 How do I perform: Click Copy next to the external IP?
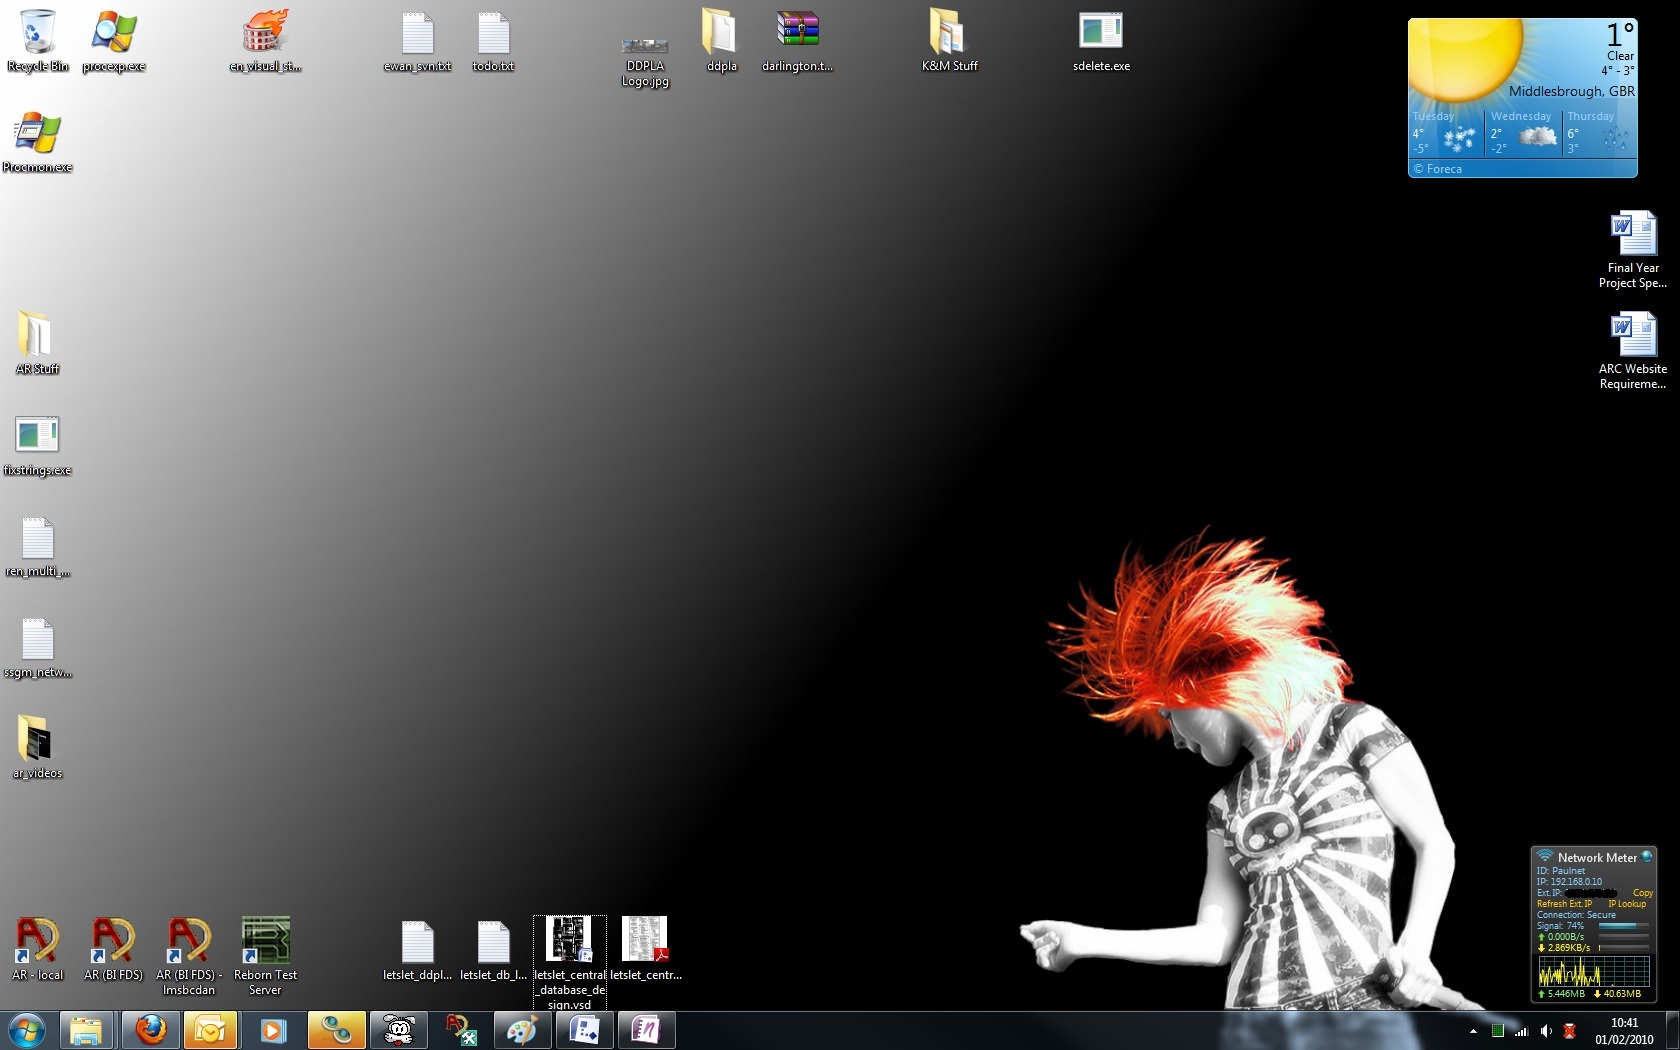click(1642, 893)
